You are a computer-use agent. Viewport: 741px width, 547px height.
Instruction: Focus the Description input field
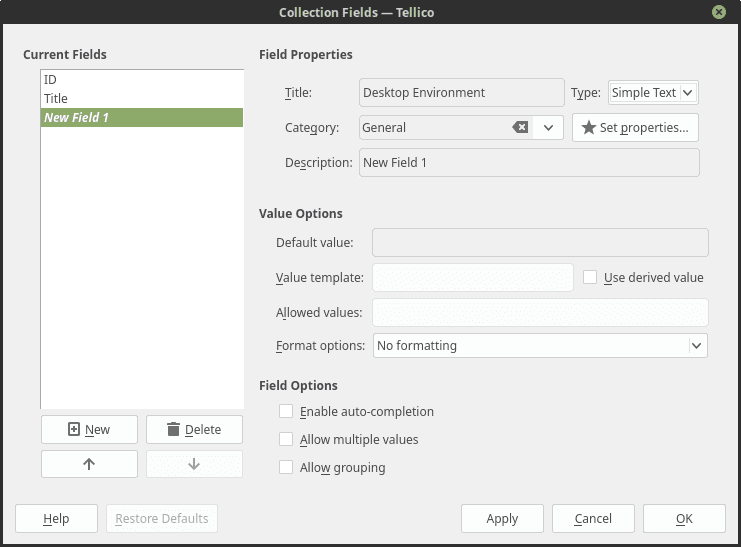(529, 163)
